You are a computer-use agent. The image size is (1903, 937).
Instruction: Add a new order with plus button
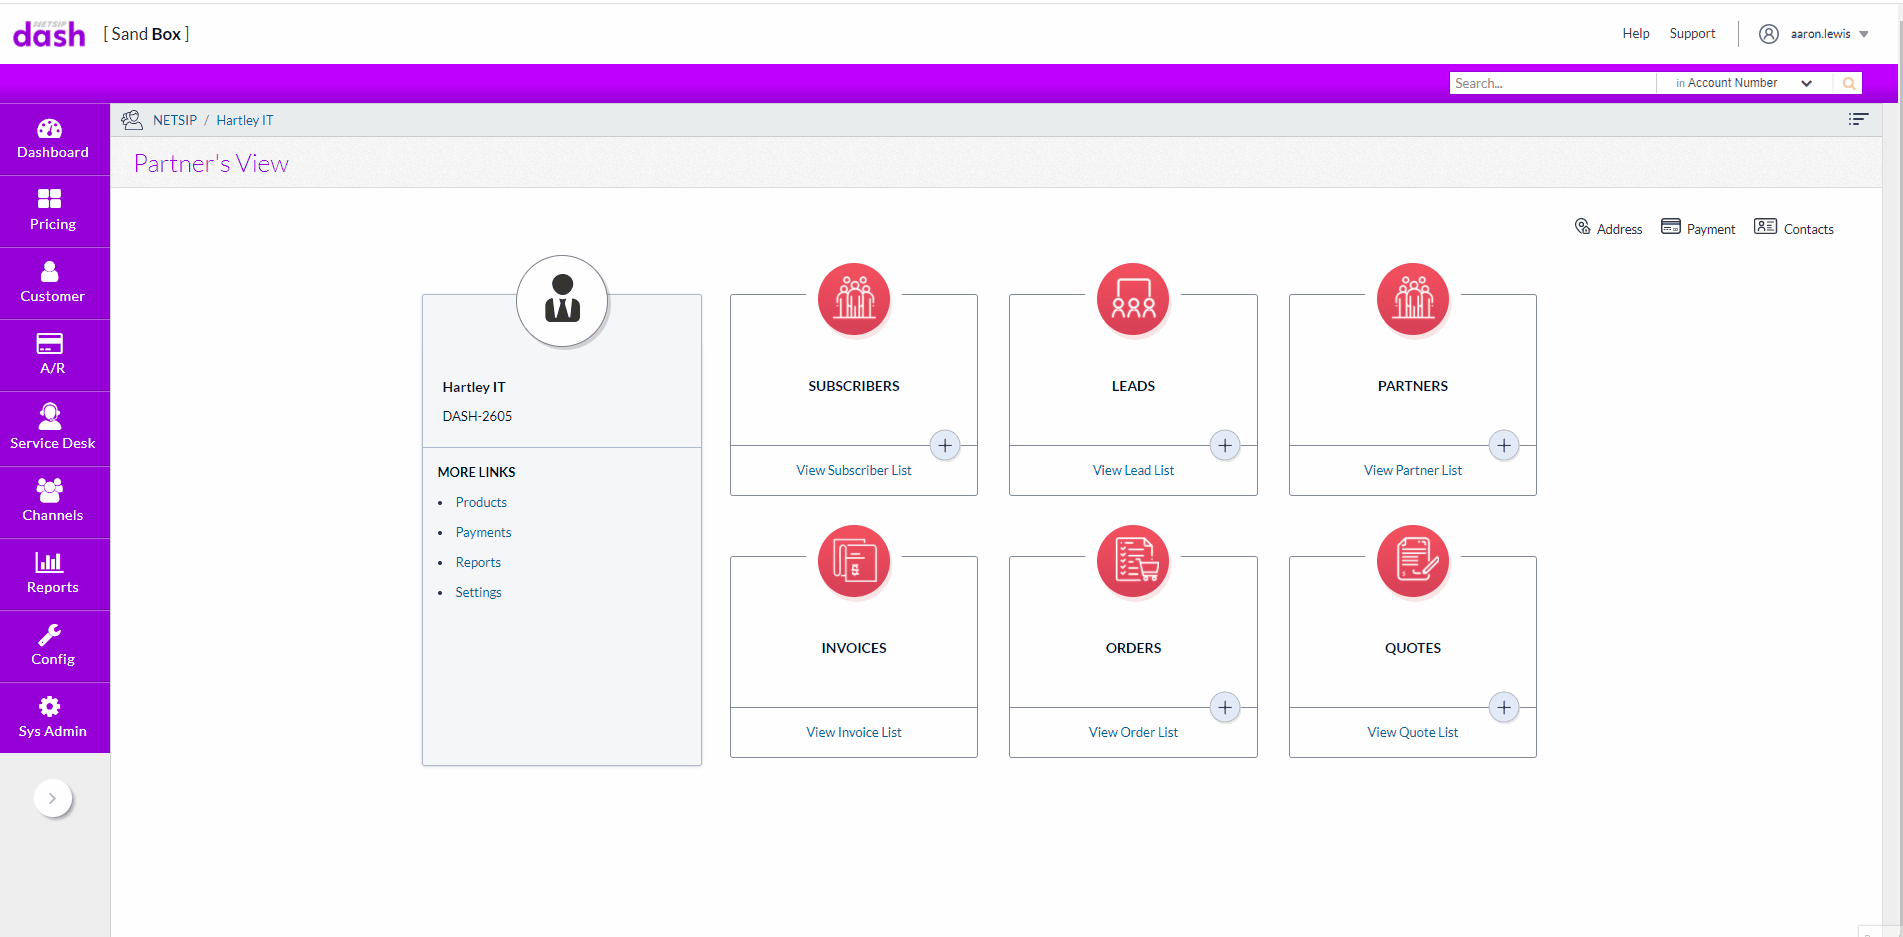tap(1225, 707)
